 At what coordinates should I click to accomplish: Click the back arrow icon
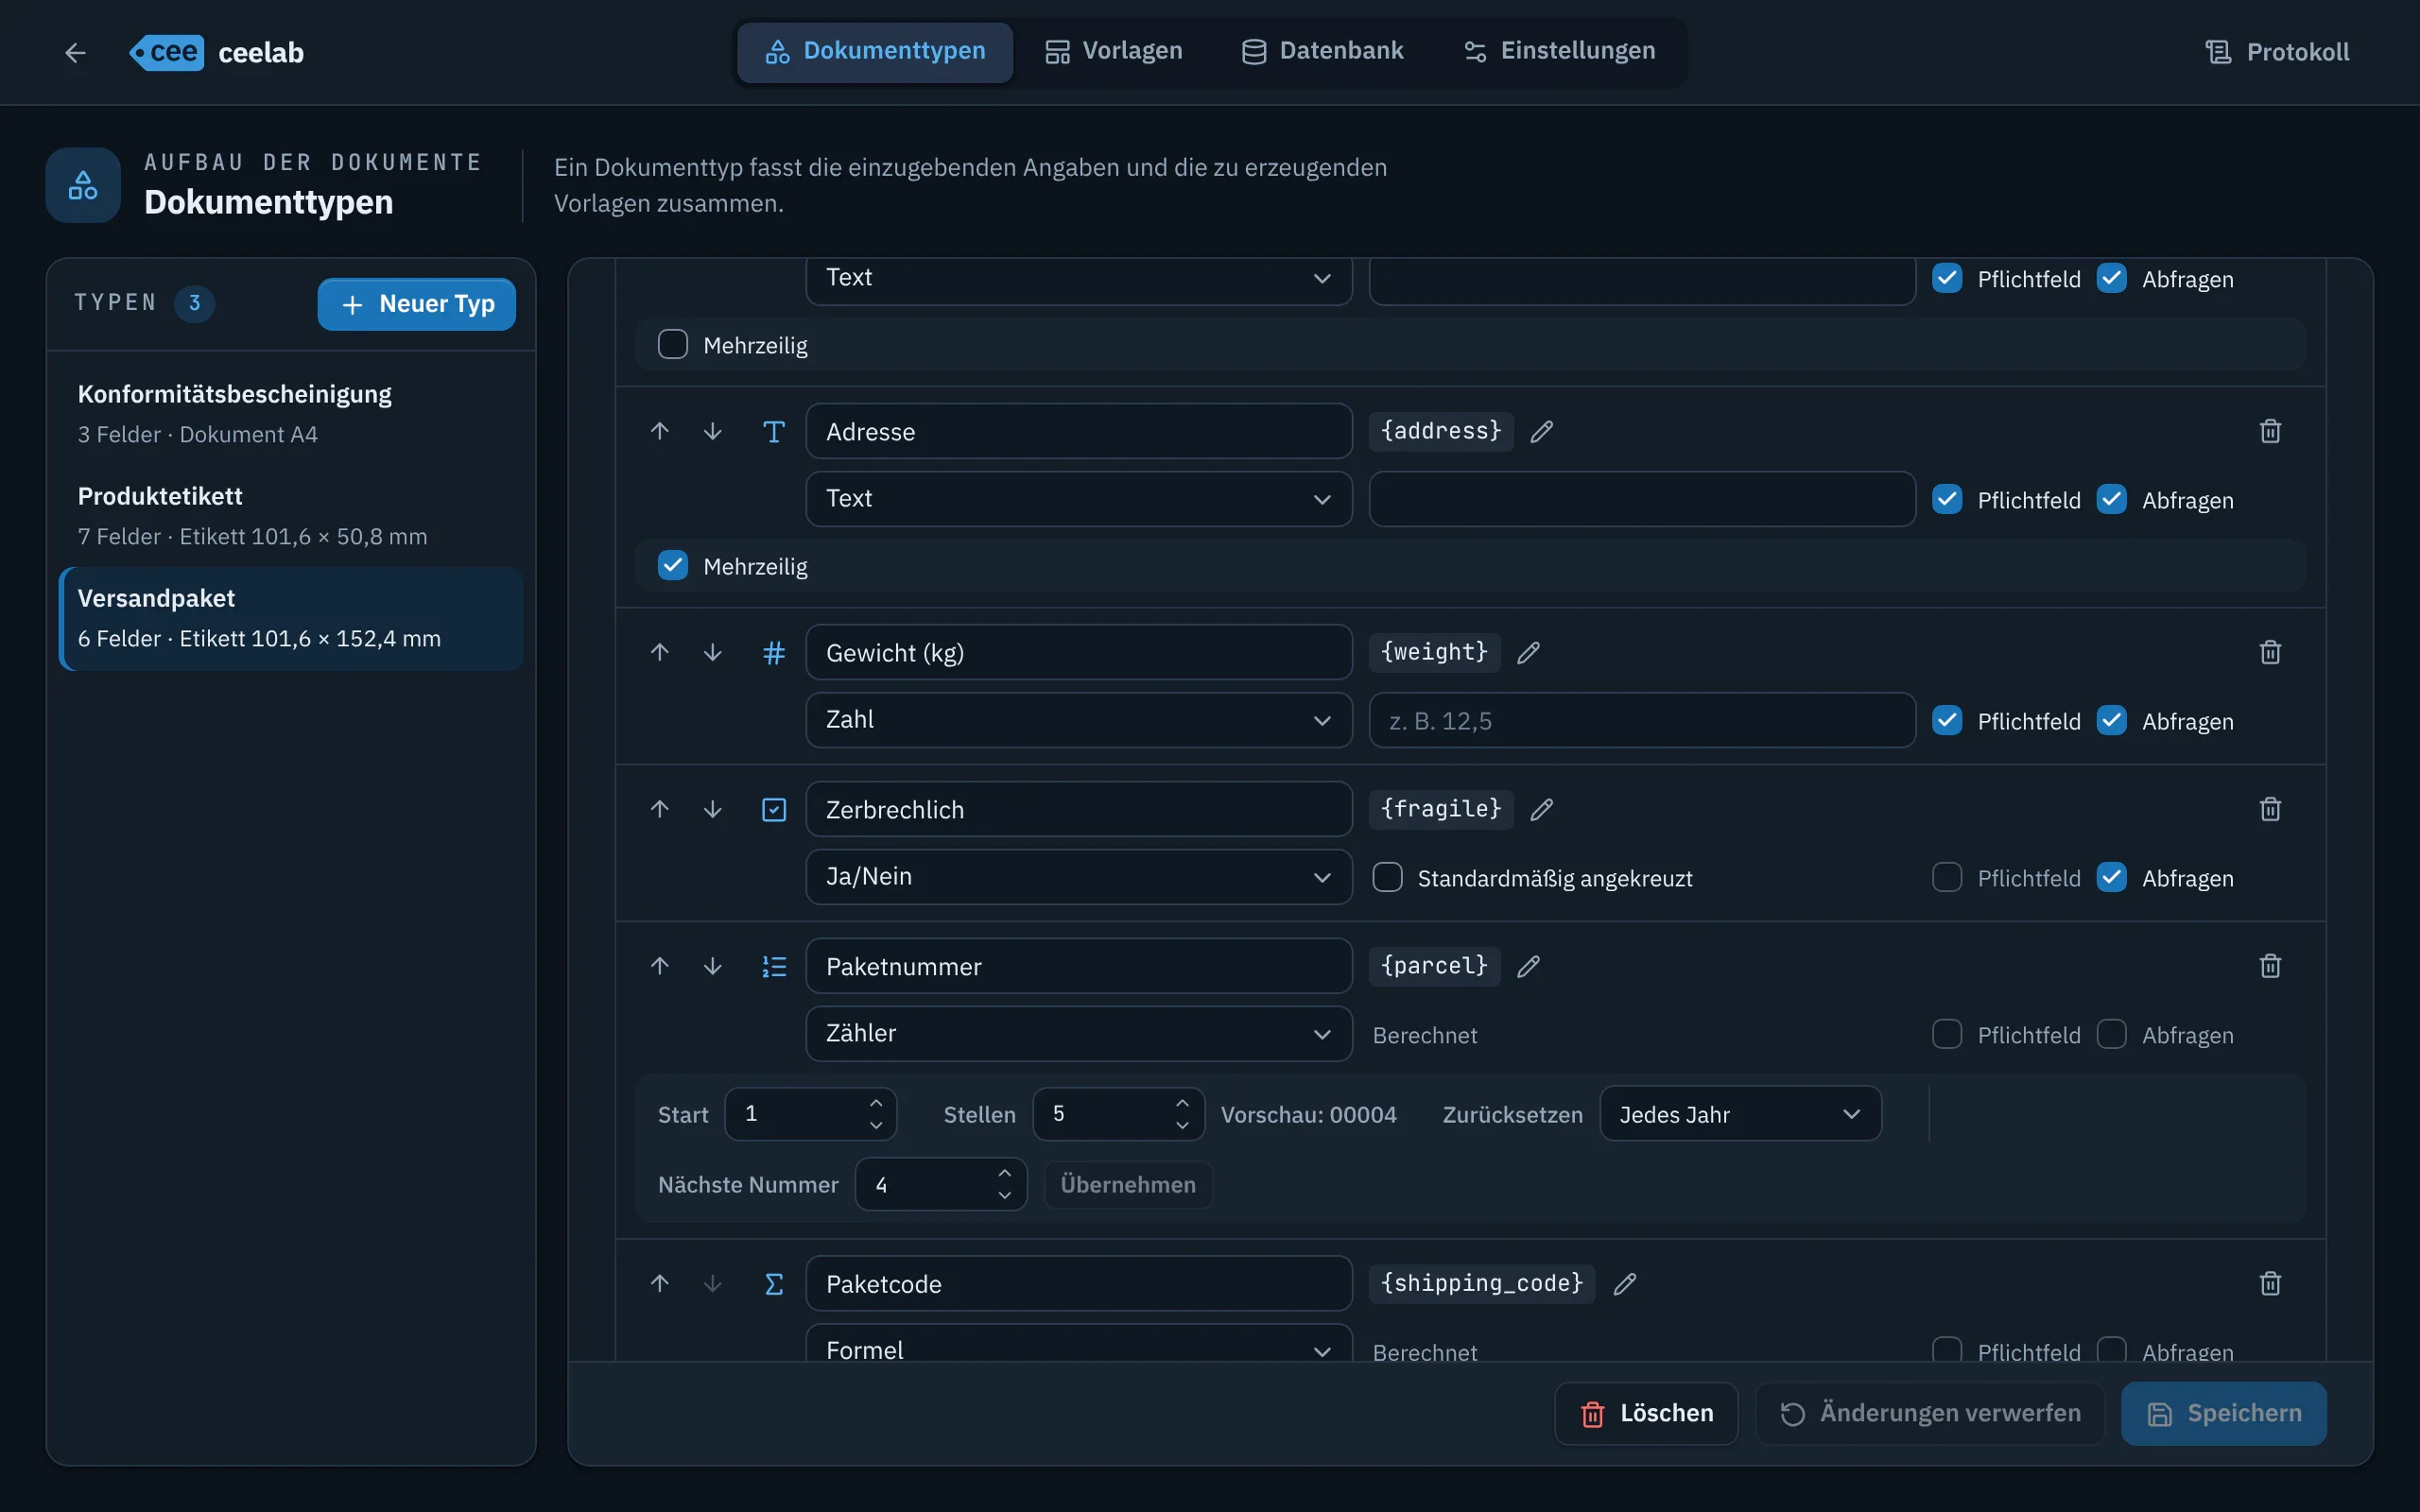(x=75, y=52)
